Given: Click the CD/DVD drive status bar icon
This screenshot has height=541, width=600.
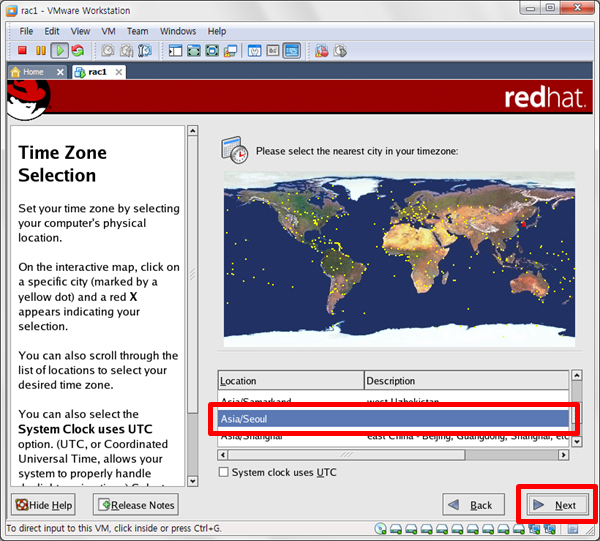Looking at the screenshot, I should tap(381, 528).
